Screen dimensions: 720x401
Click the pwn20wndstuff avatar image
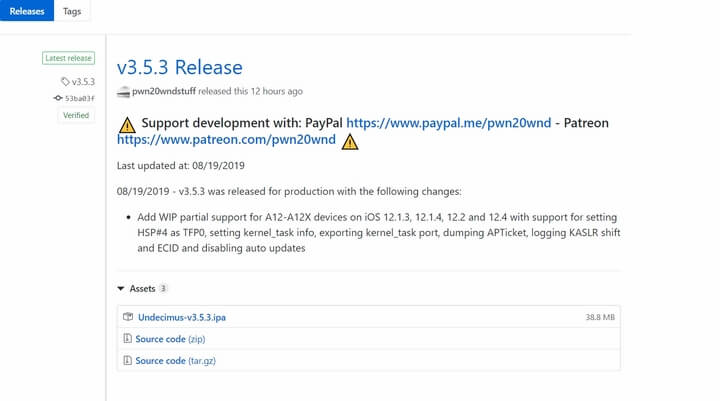click(123, 91)
